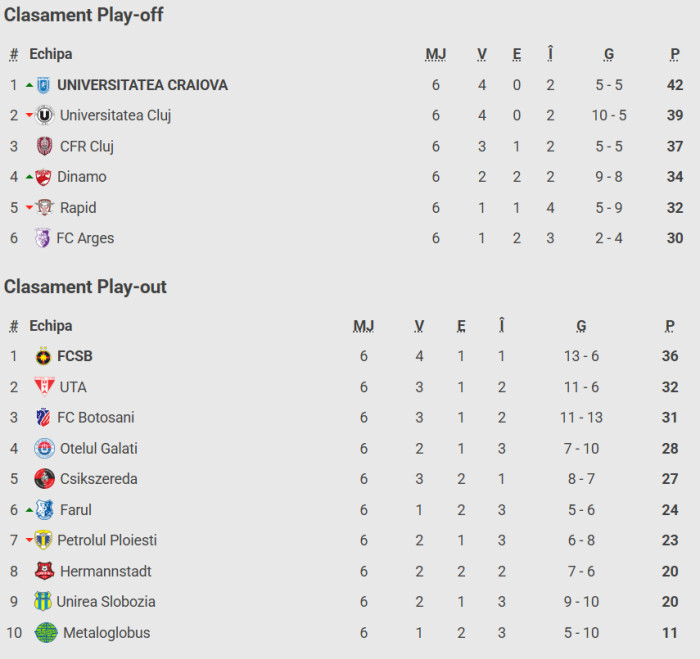The image size is (700, 659).
Task: Open the Unirea Slobozia team link
Action: 106,602
